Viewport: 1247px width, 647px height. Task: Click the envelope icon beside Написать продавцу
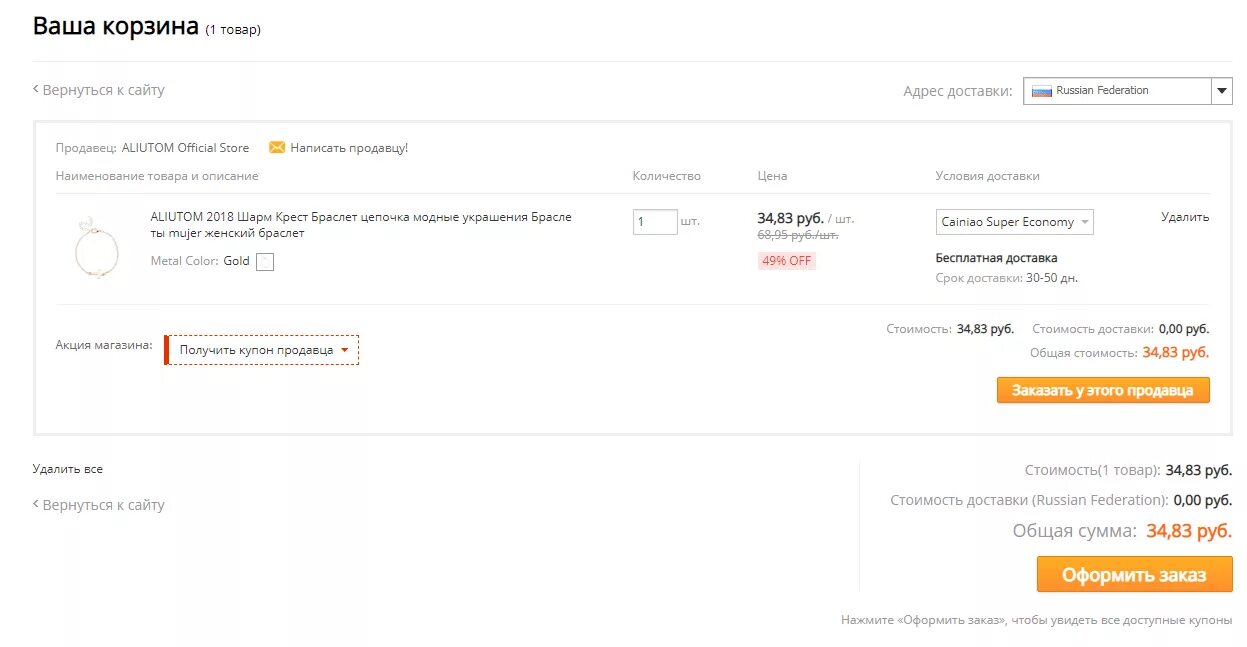point(277,148)
